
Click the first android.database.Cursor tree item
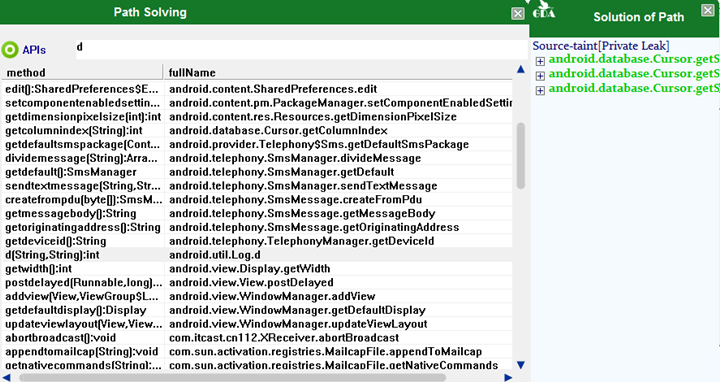[x=634, y=59]
